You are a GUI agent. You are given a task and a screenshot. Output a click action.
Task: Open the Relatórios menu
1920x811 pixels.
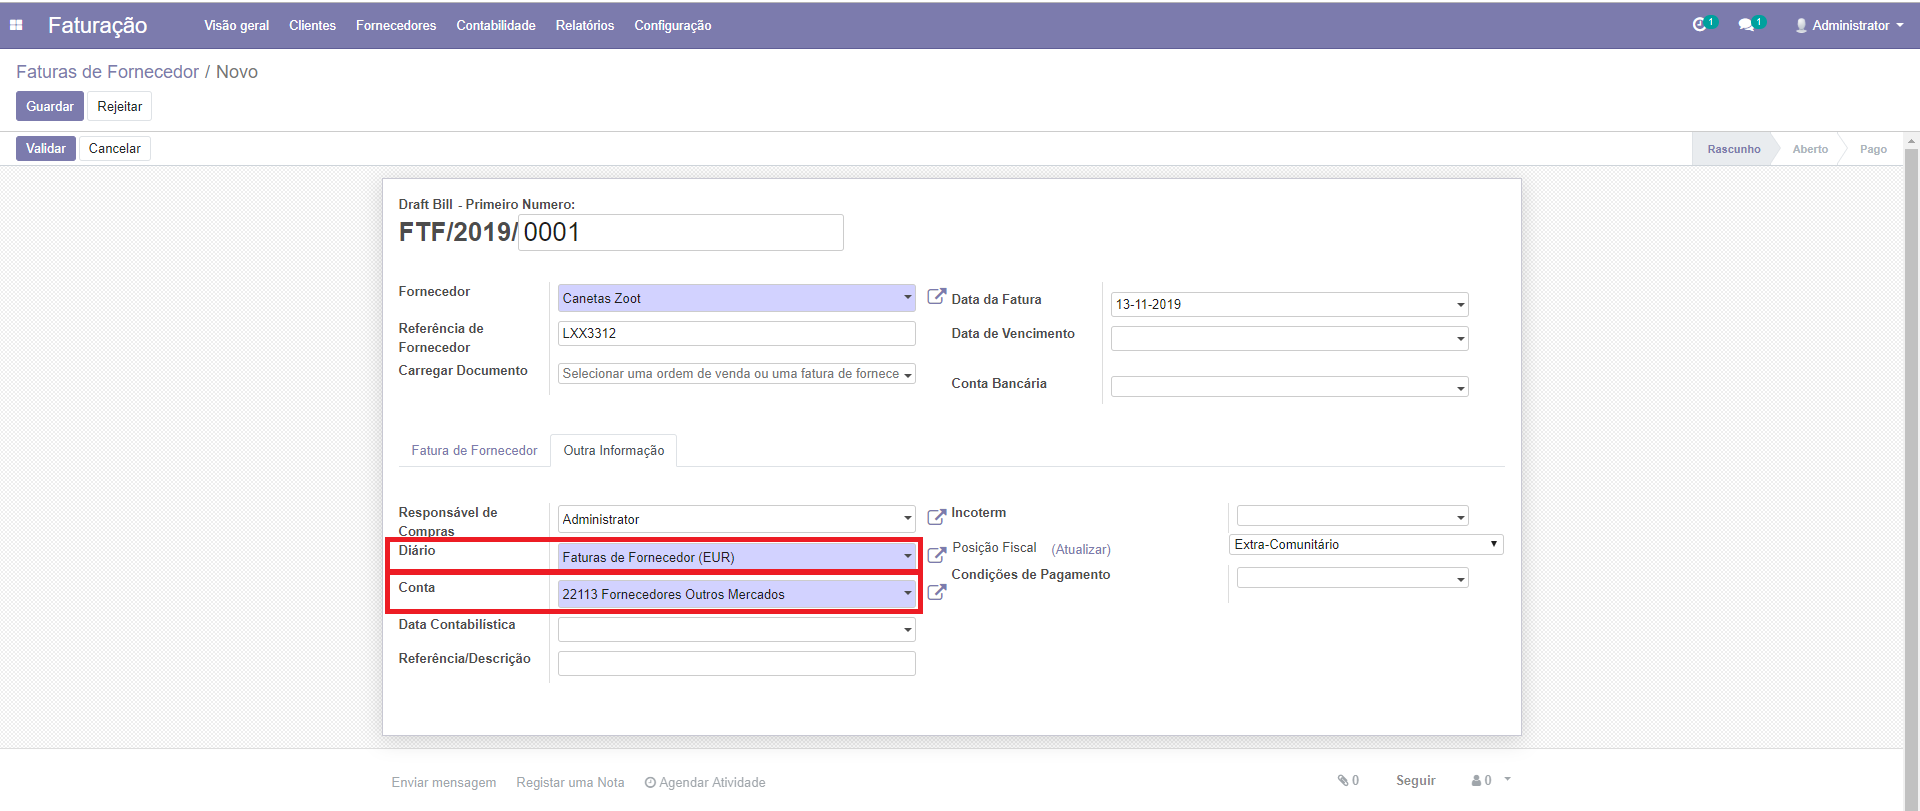click(x=585, y=25)
